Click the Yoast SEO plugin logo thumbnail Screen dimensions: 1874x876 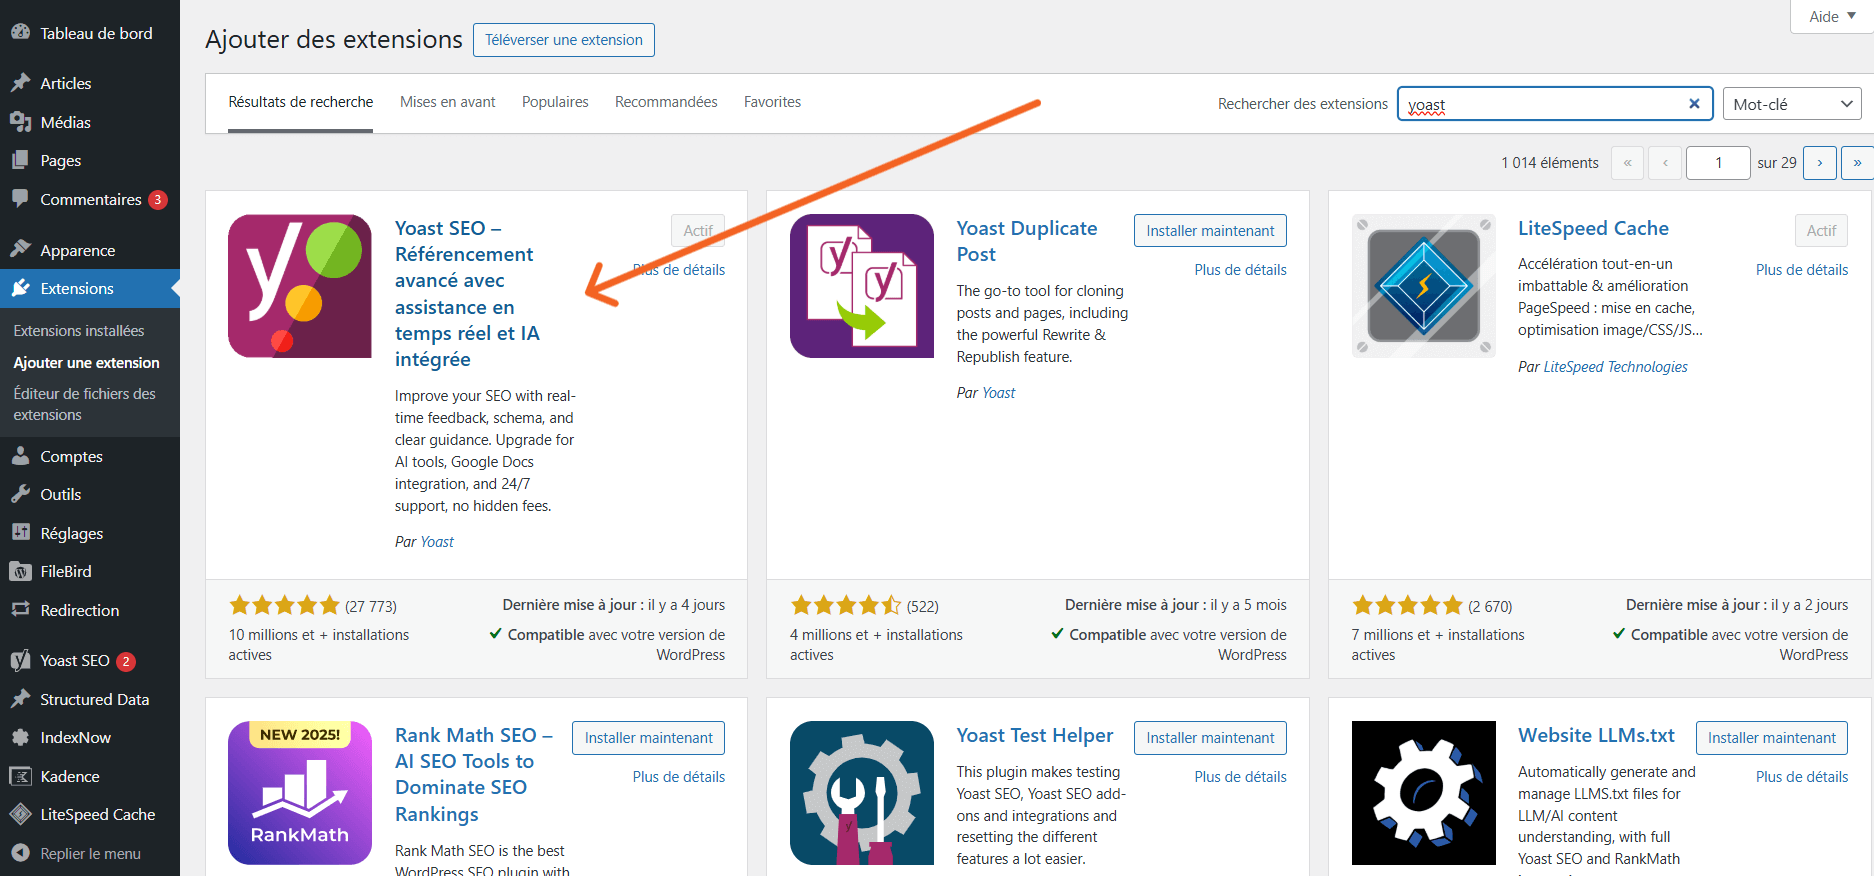coord(299,286)
